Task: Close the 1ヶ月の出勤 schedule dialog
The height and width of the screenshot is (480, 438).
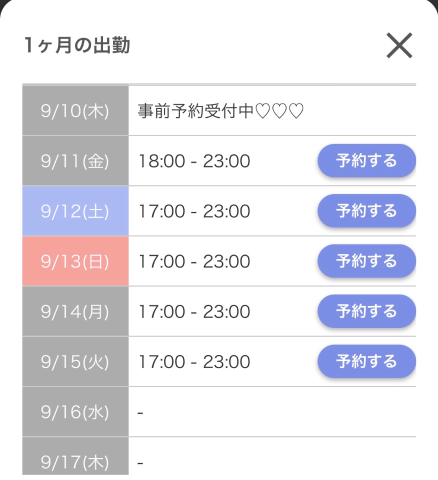Action: coord(399,45)
